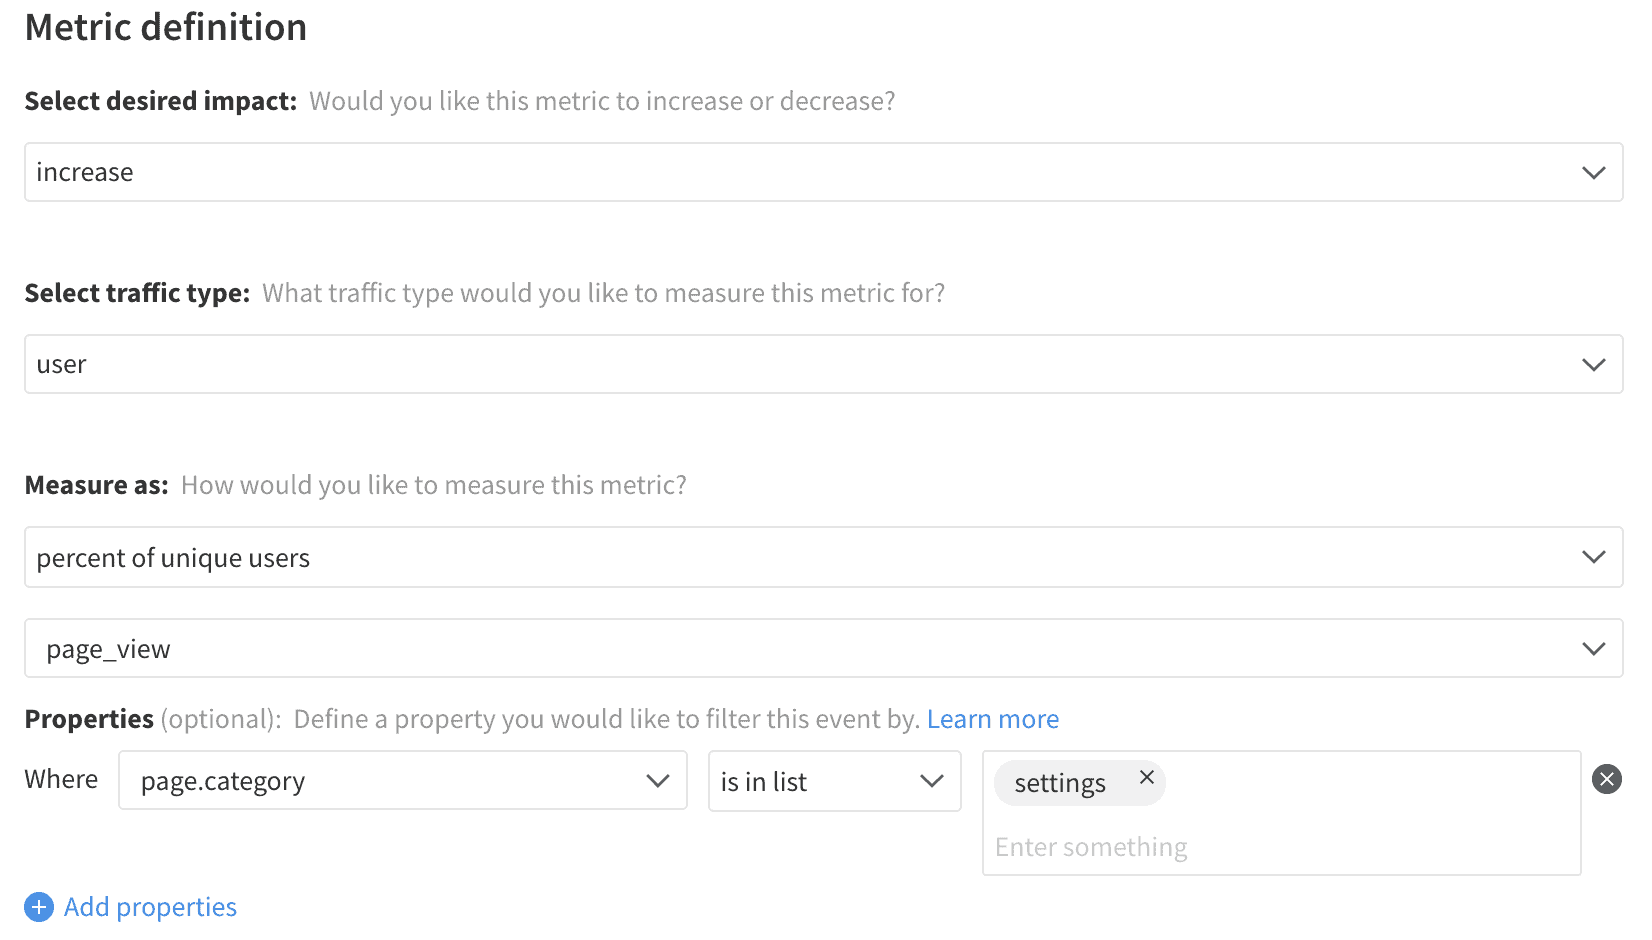Open the desired impact 'increase' dropdown
This screenshot has height=940, width=1652.
click(x=824, y=172)
